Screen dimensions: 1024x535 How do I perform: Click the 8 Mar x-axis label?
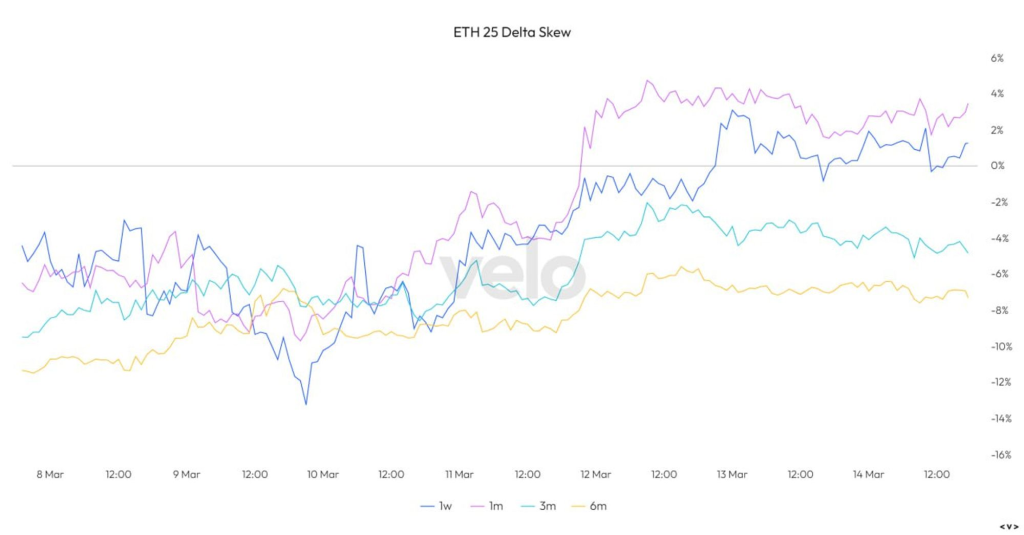tap(49, 474)
